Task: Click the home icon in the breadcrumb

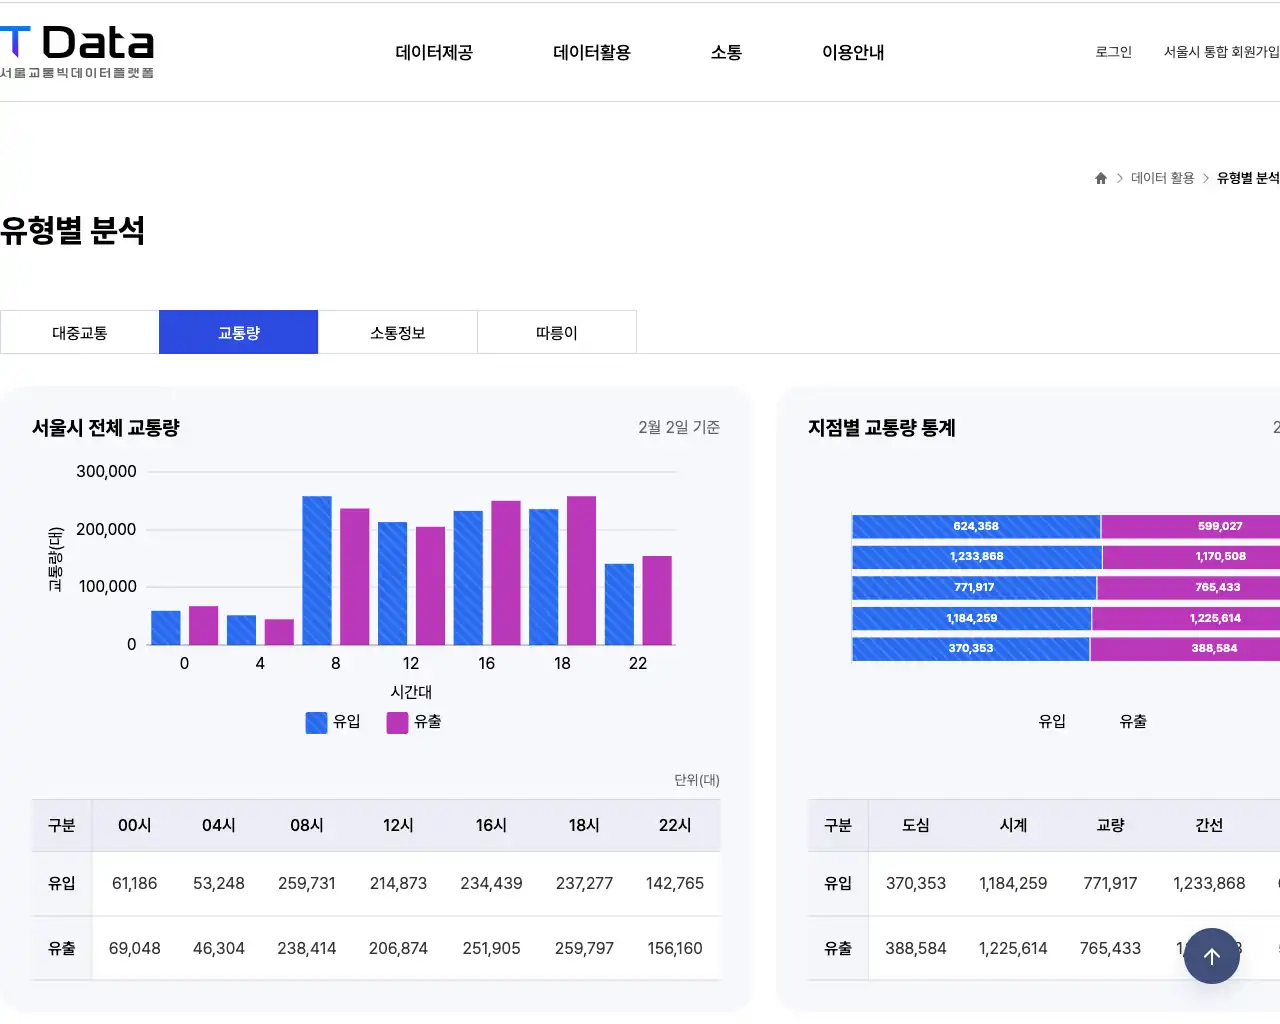Action: click(1100, 177)
